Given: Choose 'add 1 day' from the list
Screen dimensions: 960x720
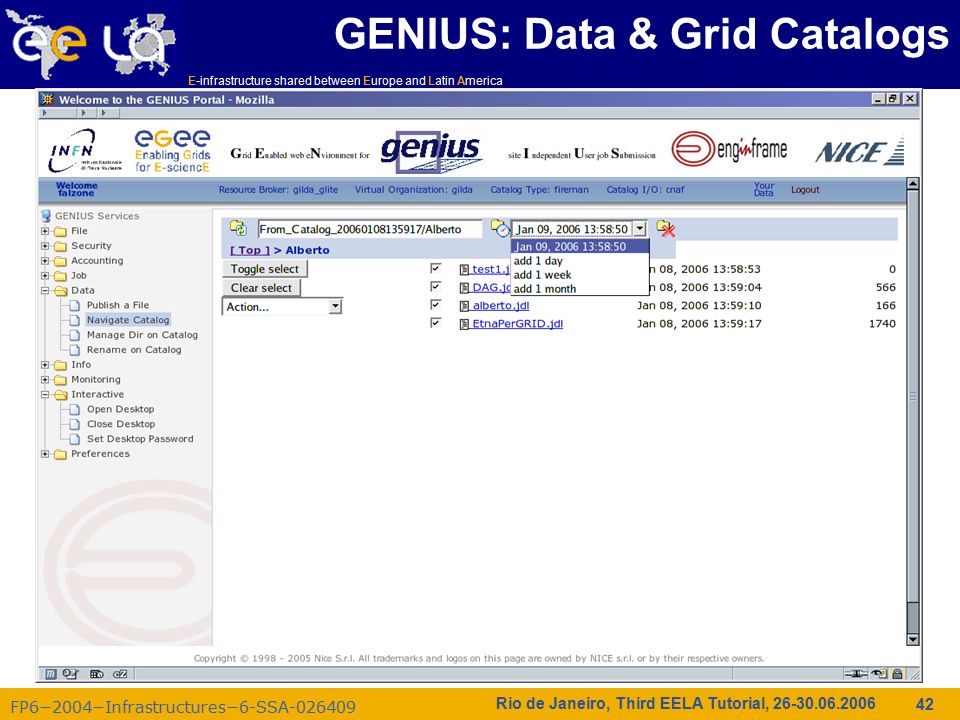Looking at the screenshot, I should tap(580, 261).
